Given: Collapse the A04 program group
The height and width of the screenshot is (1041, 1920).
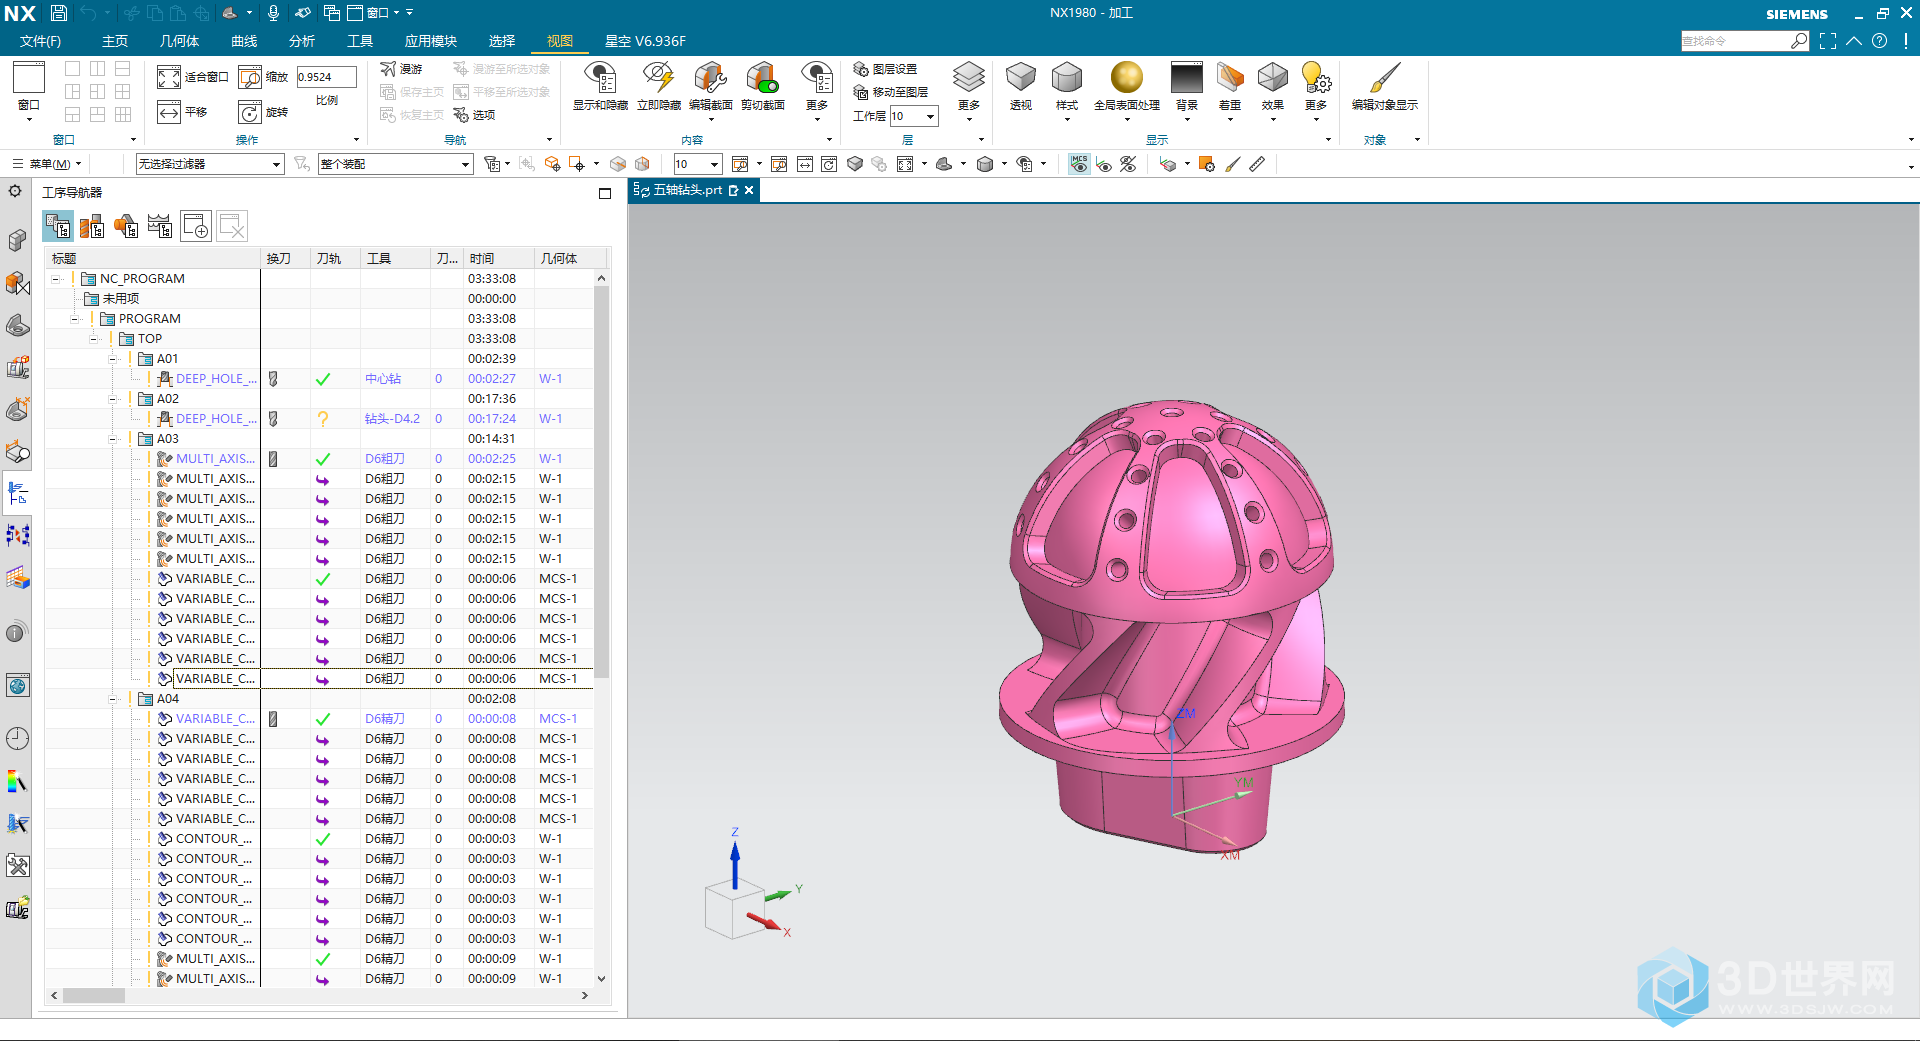Looking at the screenshot, I should [x=113, y=699].
